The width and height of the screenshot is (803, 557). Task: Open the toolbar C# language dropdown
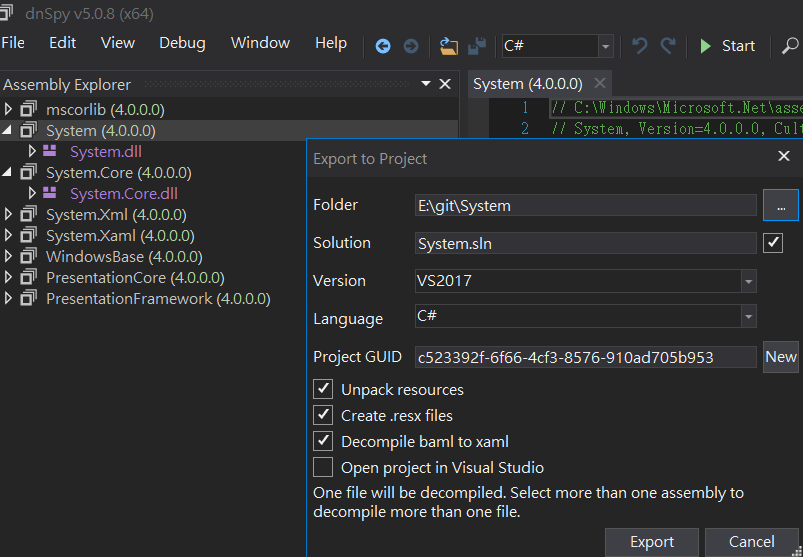605,47
